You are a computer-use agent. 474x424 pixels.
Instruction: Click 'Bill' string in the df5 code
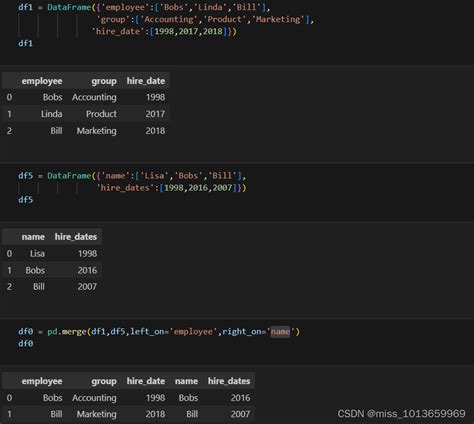click(x=222, y=176)
